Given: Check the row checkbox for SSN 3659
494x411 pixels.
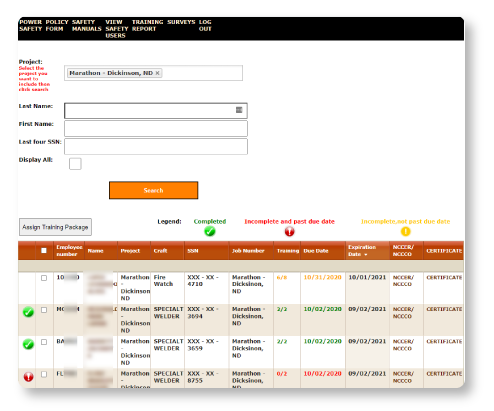Looking at the screenshot, I should [x=44, y=342].
